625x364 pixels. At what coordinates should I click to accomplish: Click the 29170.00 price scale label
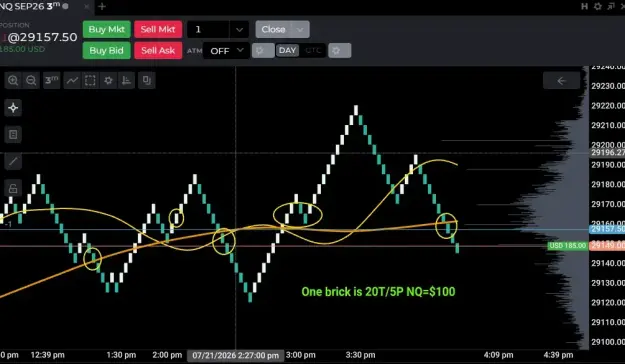tap(608, 204)
